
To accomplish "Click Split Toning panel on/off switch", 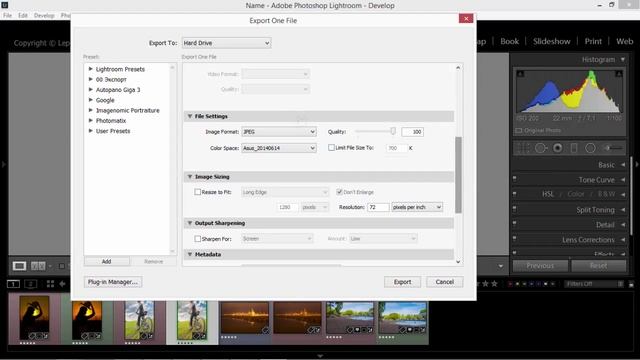I will click(x=515, y=209).
